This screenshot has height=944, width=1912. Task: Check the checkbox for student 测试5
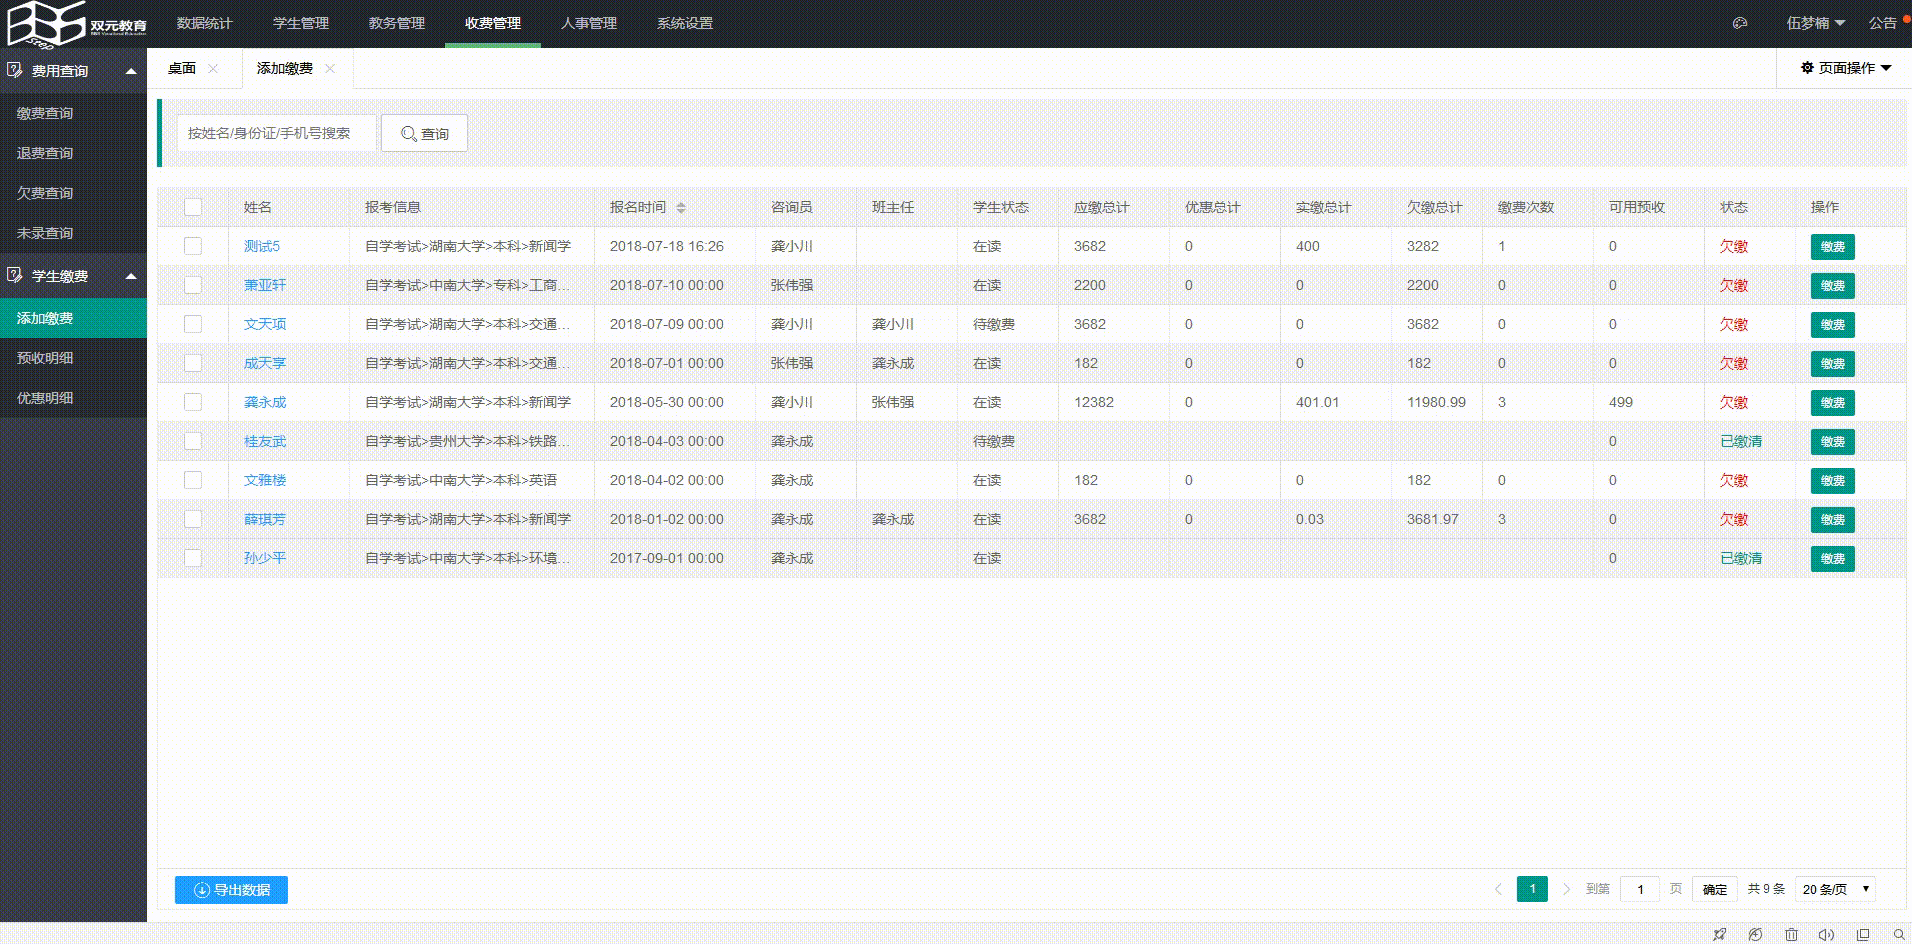click(193, 246)
